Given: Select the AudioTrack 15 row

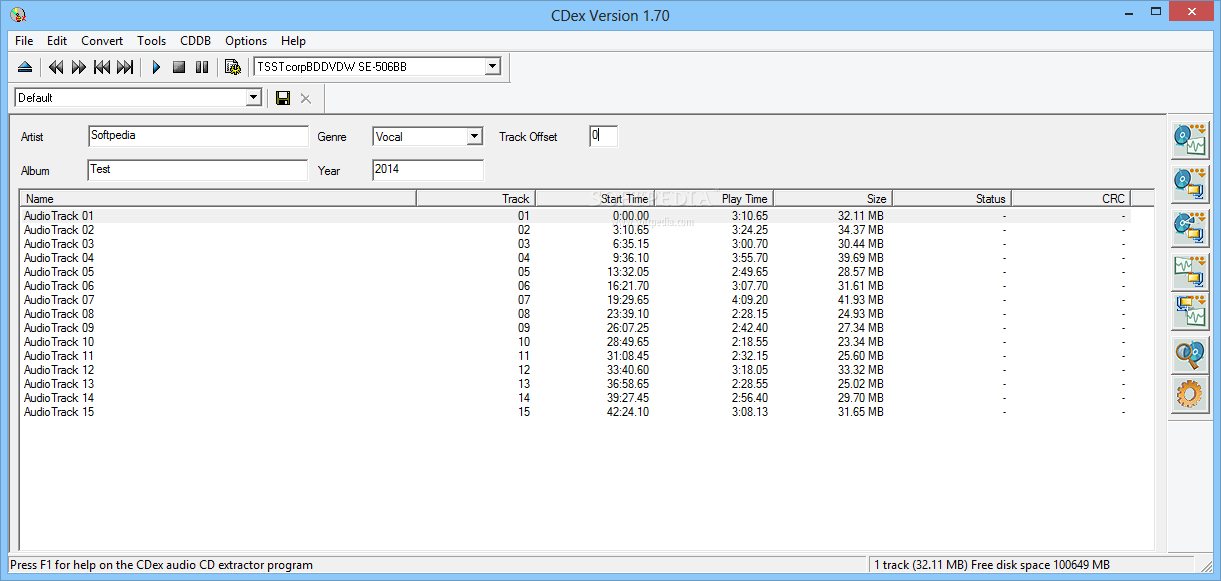Looking at the screenshot, I should click(575, 412).
